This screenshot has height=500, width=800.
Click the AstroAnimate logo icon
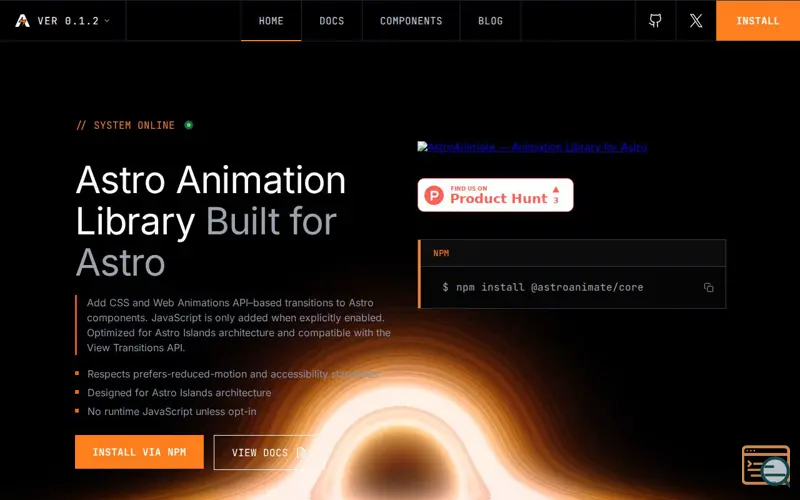tap(22, 20)
